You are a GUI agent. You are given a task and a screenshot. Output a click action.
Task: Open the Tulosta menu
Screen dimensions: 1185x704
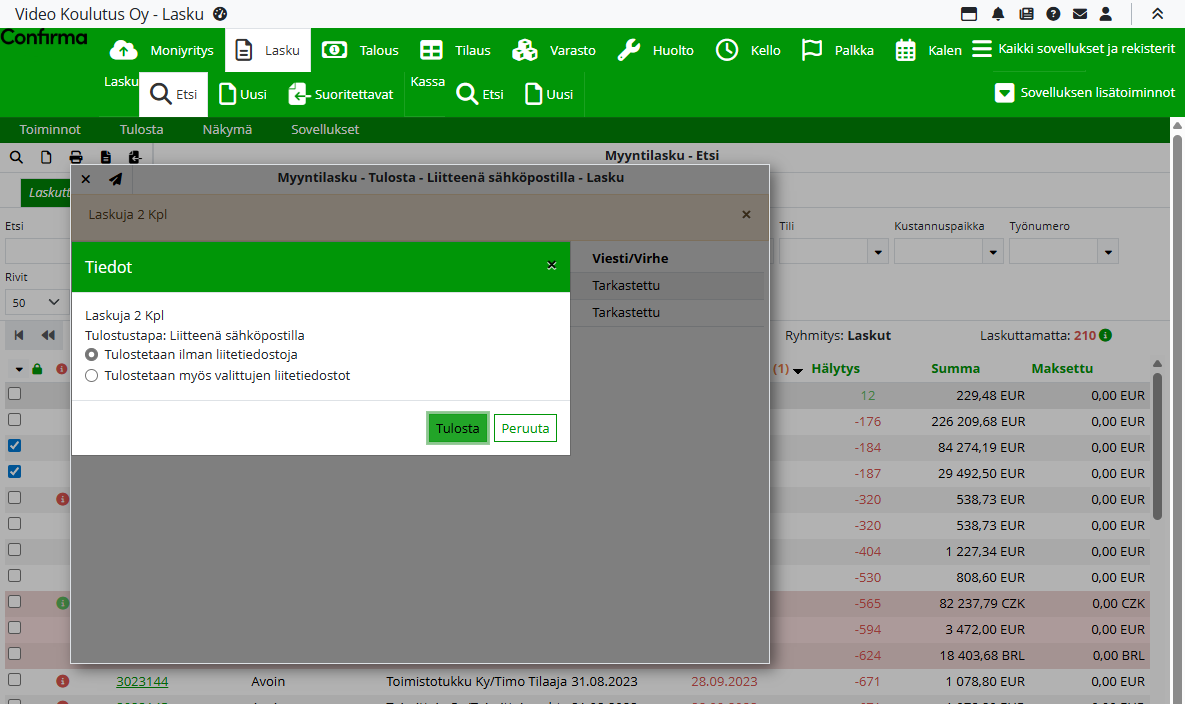pos(141,130)
